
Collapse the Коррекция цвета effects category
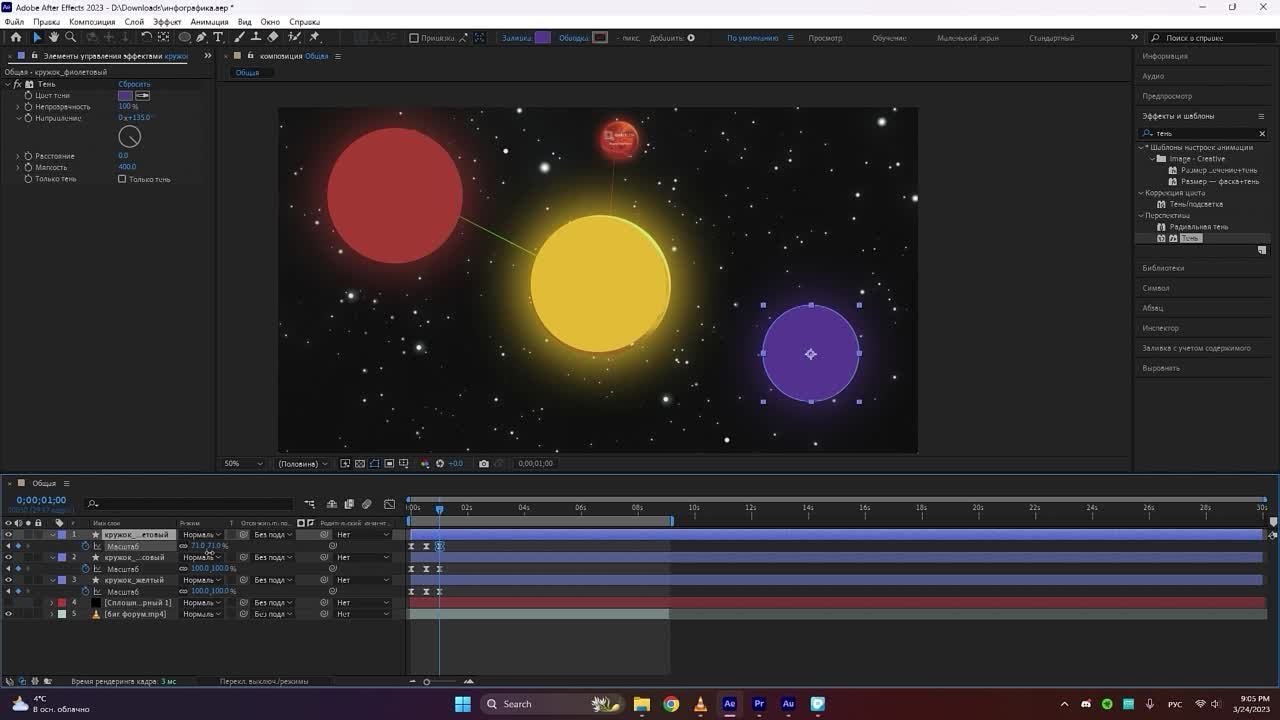[x=1141, y=193]
